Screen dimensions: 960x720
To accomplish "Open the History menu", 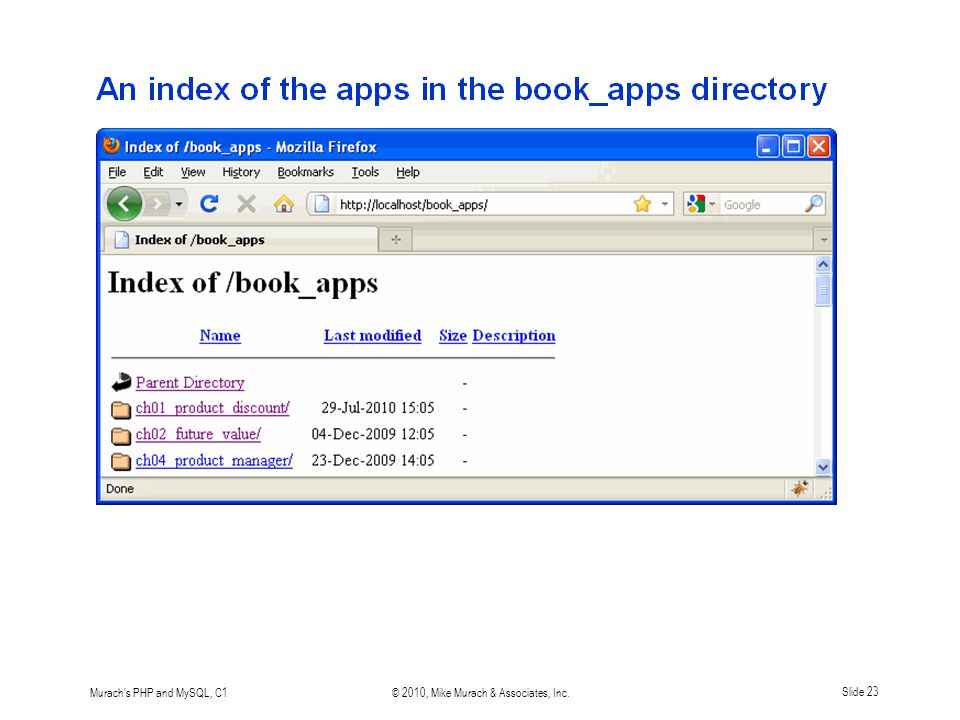I will [241, 172].
